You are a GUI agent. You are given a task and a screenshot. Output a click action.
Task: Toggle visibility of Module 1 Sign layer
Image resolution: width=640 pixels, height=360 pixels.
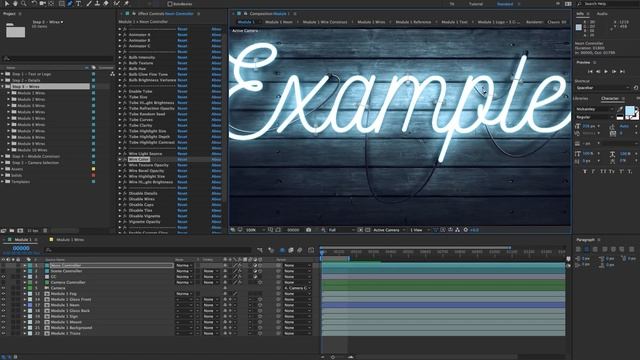(x=3, y=316)
